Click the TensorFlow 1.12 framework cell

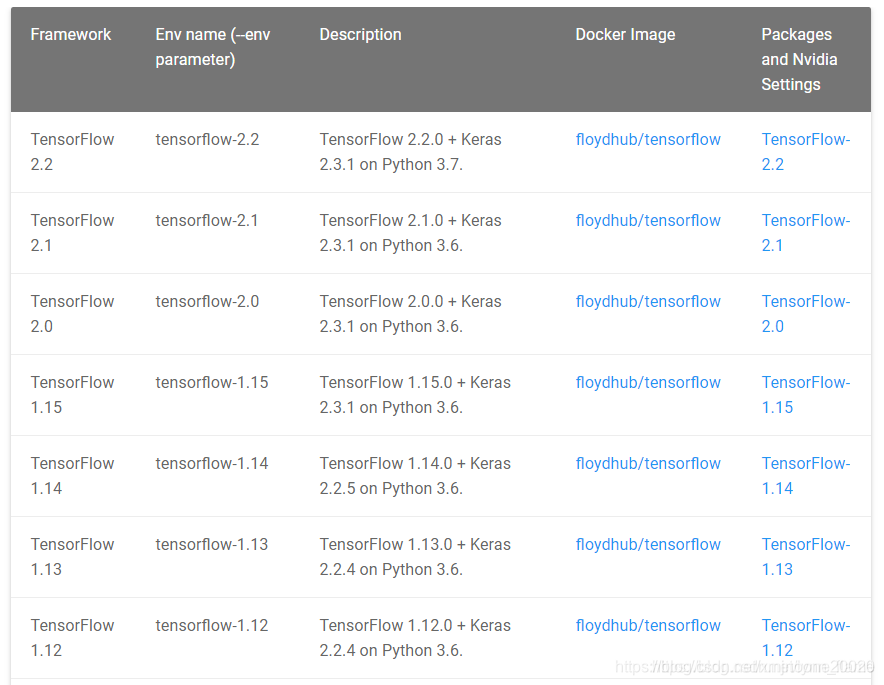point(72,638)
